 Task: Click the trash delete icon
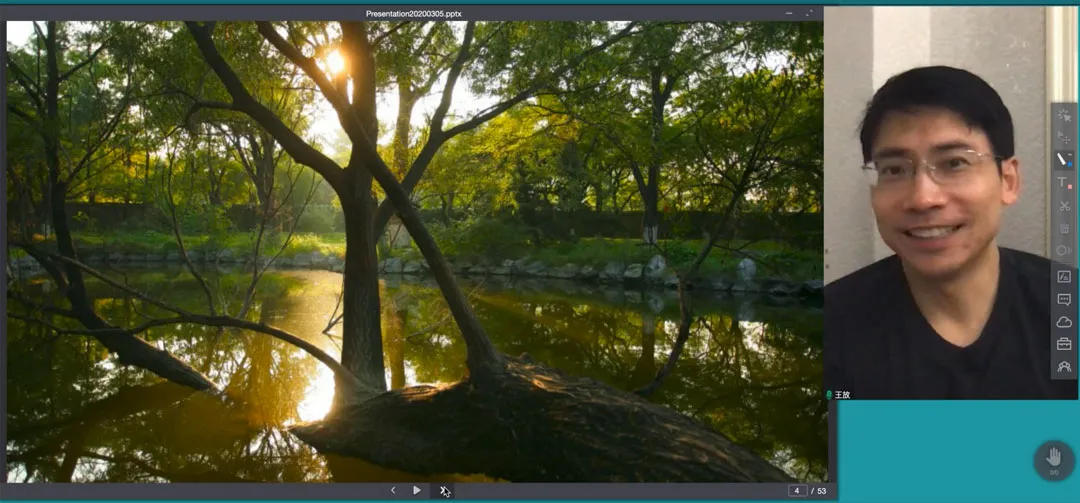click(1064, 228)
